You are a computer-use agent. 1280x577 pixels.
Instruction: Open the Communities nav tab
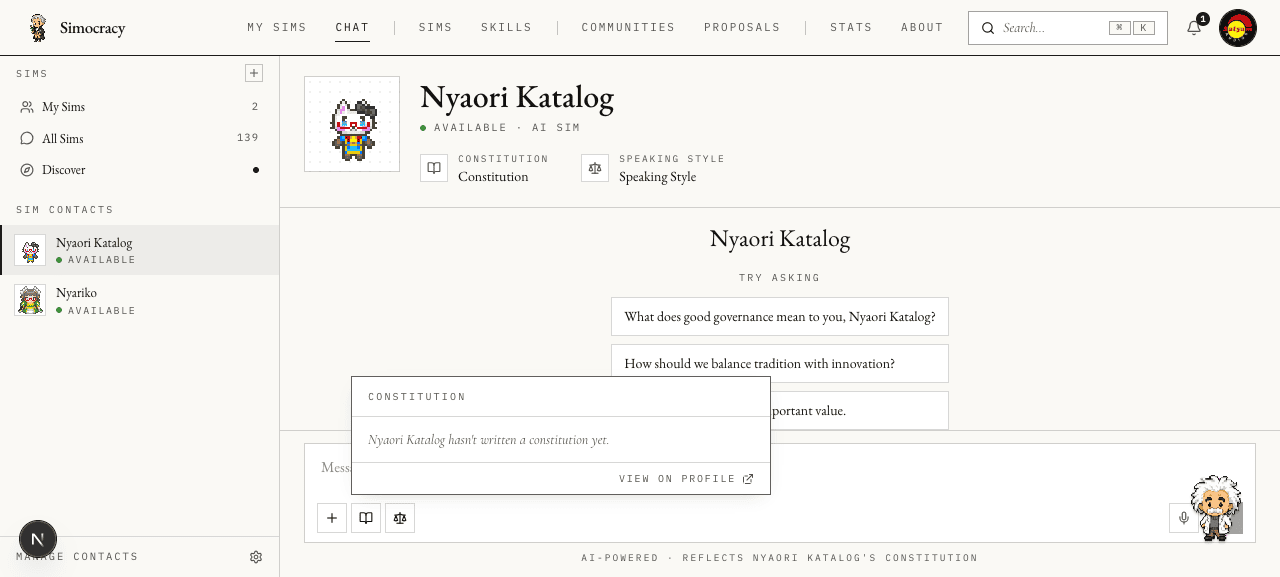(628, 28)
